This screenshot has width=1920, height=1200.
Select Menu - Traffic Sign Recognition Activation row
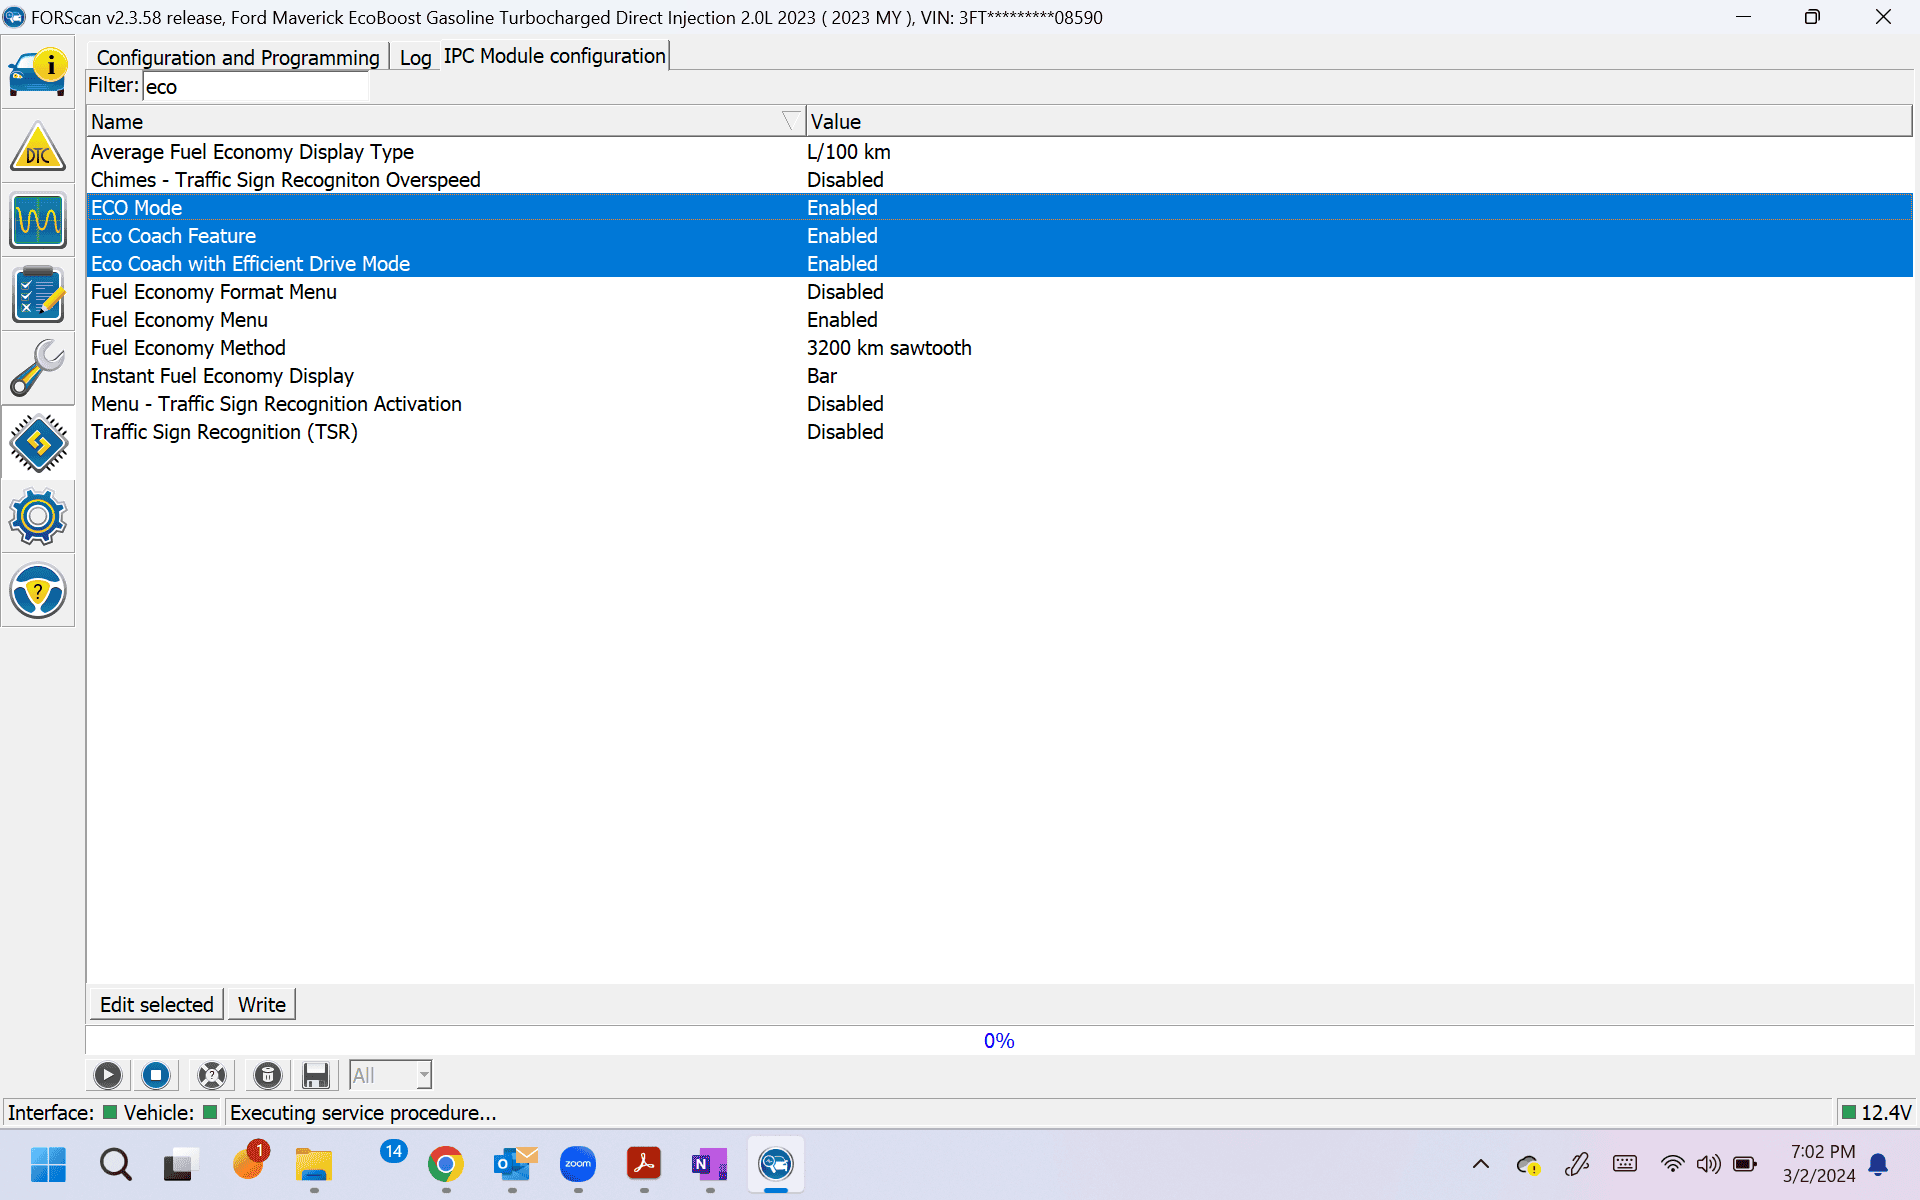coord(1000,404)
